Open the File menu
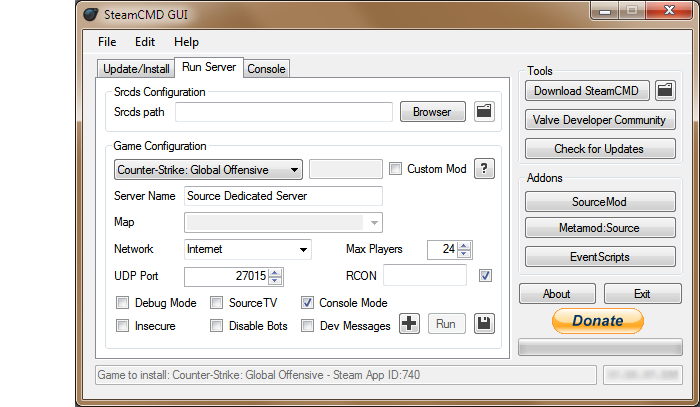This screenshot has height=407, width=700. tap(107, 42)
